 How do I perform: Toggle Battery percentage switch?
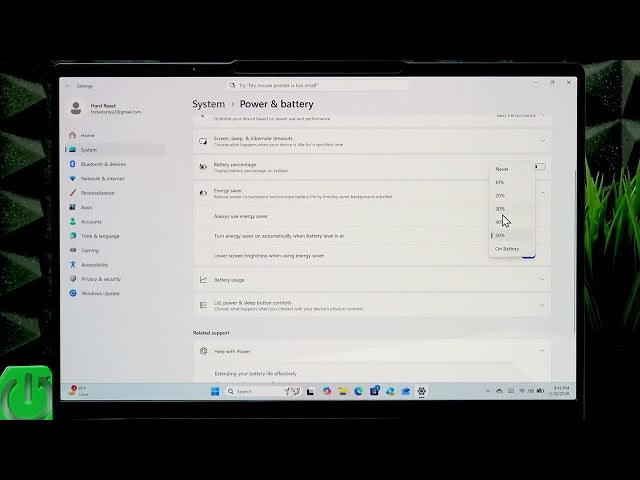[540, 167]
